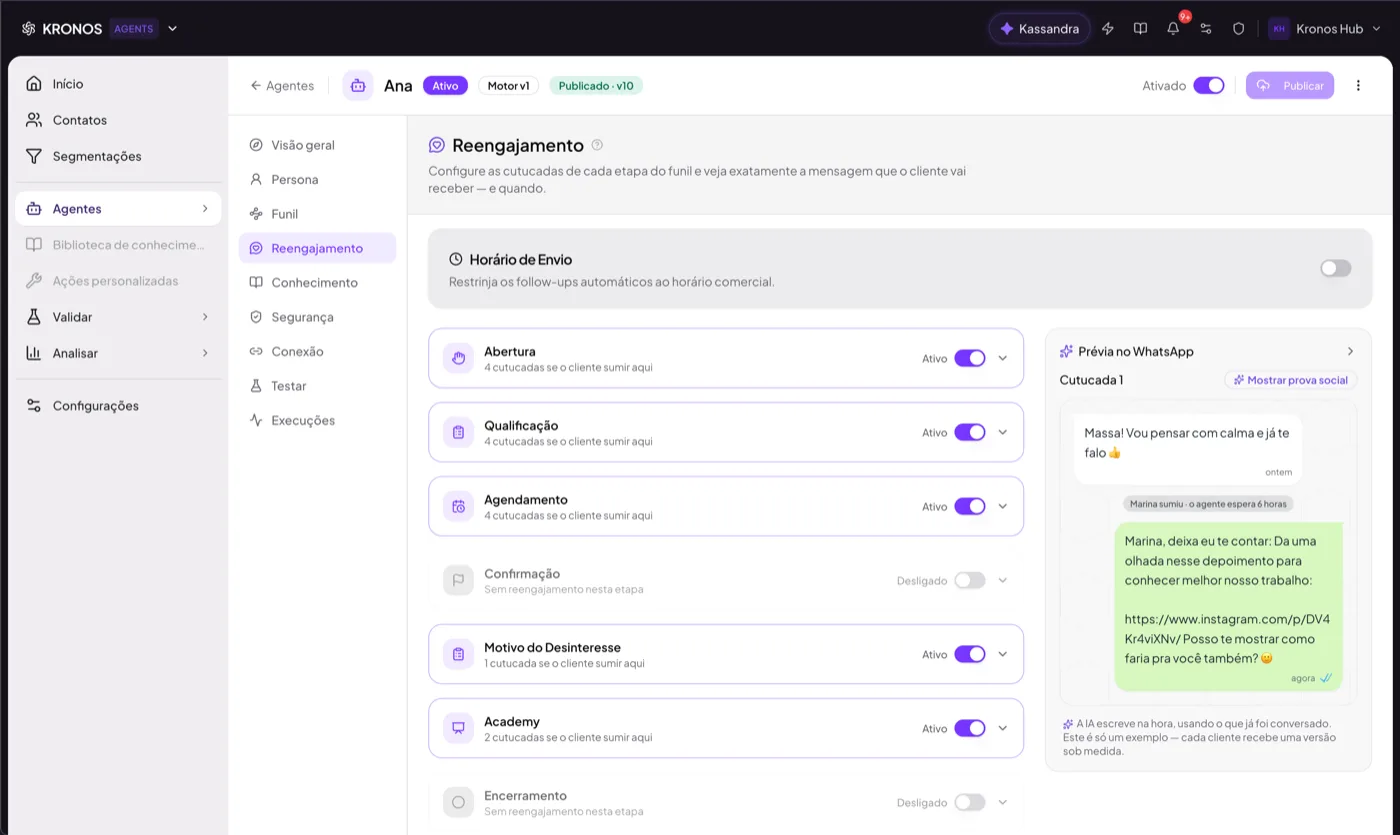Screen dimensions: 1400x835
Task: Click the Mostrar prova social button
Action: click(1291, 380)
